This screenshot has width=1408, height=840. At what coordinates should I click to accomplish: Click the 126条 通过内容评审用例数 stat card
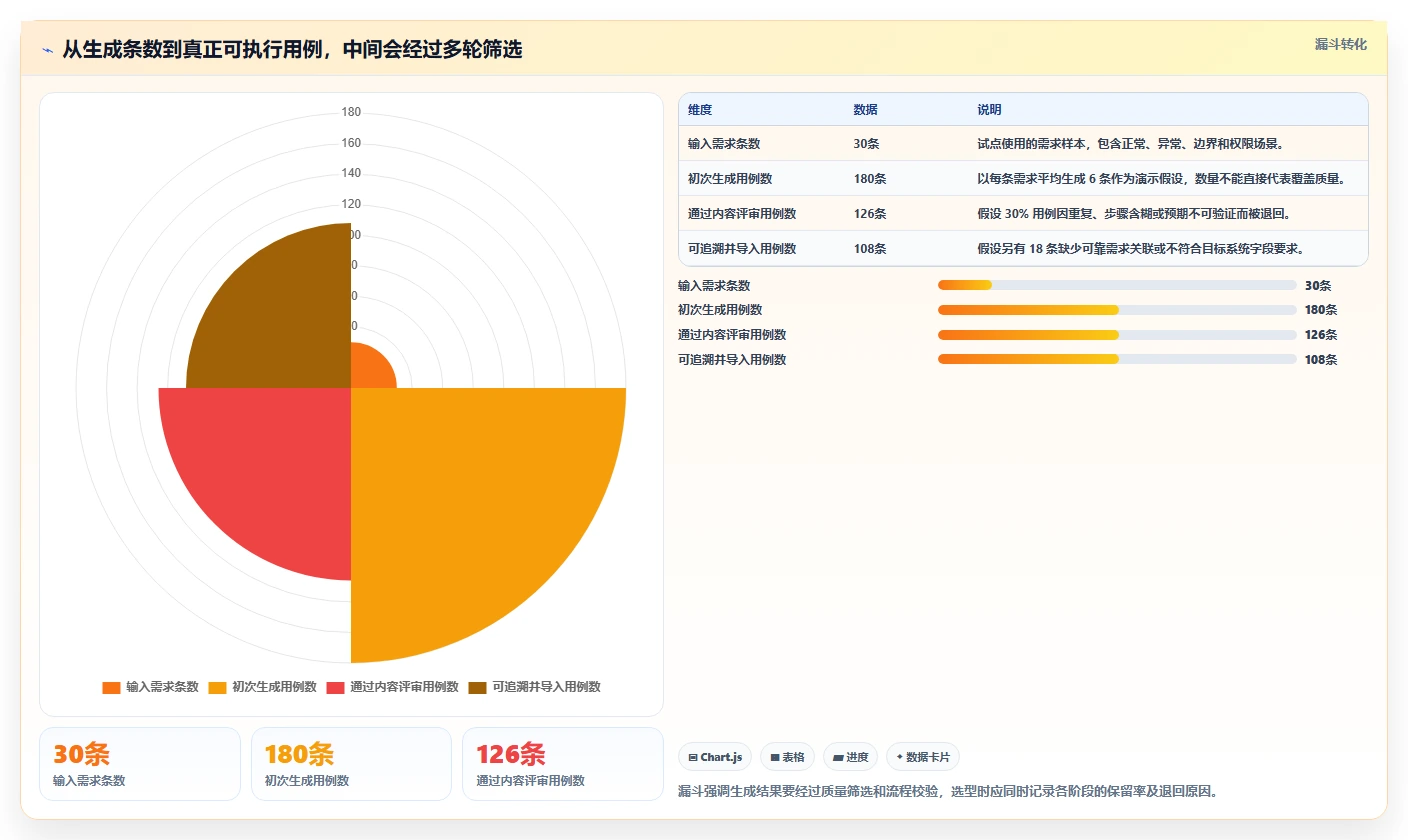click(x=562, y=764)
